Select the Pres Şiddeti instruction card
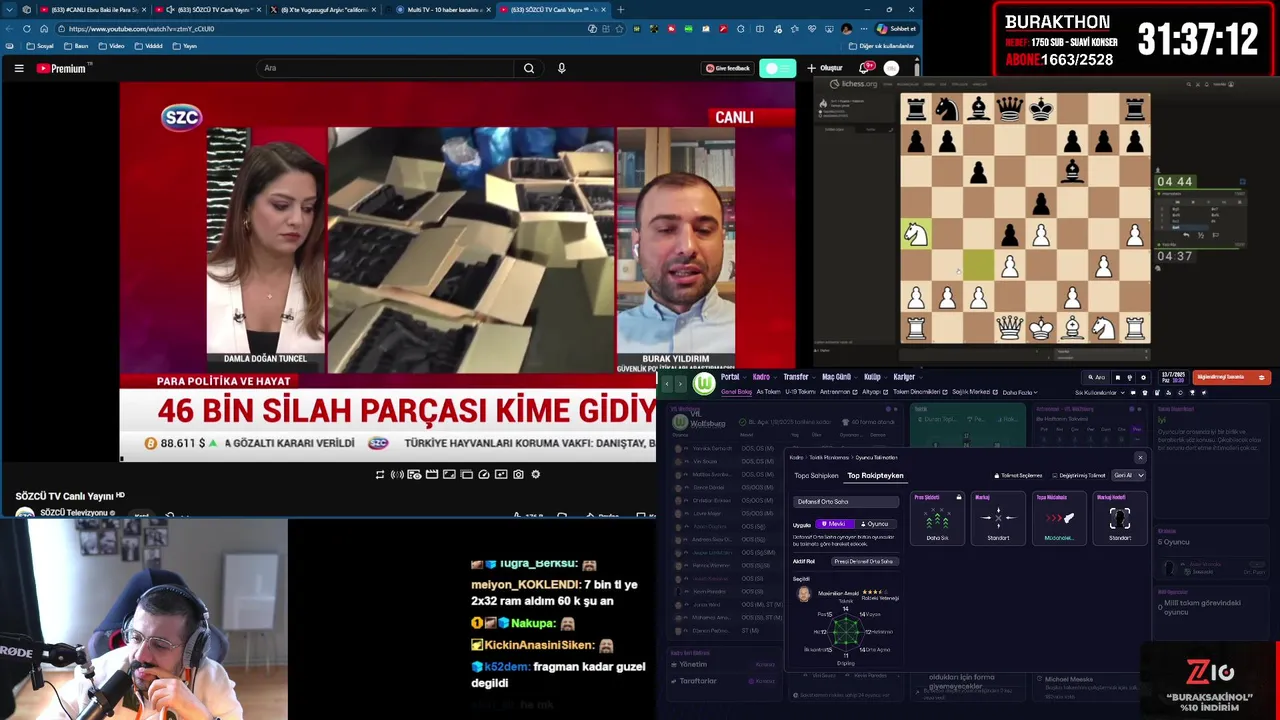This screenshot has width=1280, height=720. point(937,518)
